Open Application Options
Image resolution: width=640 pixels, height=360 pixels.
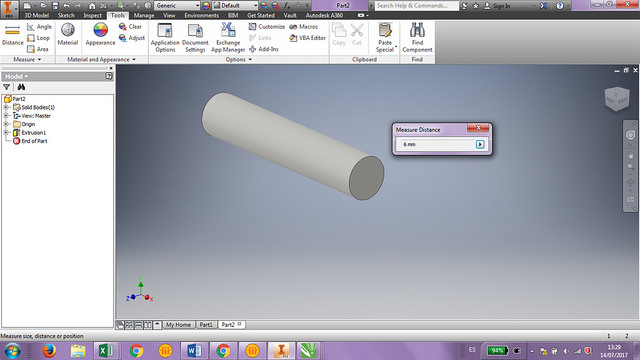click(x=165, y=38)
